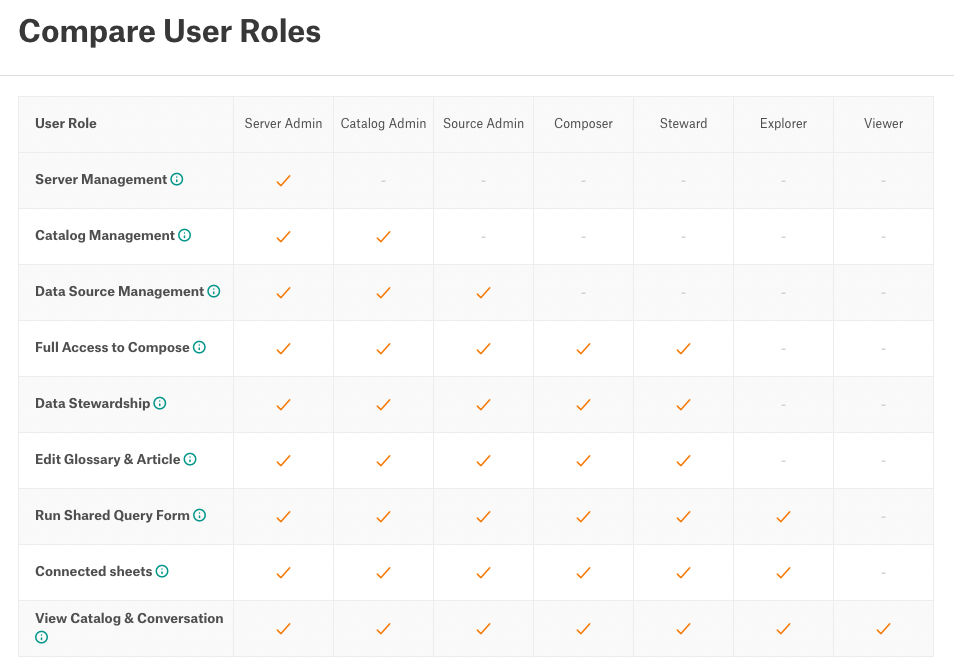Image resolution: width=954 pixels, height=672 pixels.
Task: Select the Viewer column header
Action: coord(883,123)
